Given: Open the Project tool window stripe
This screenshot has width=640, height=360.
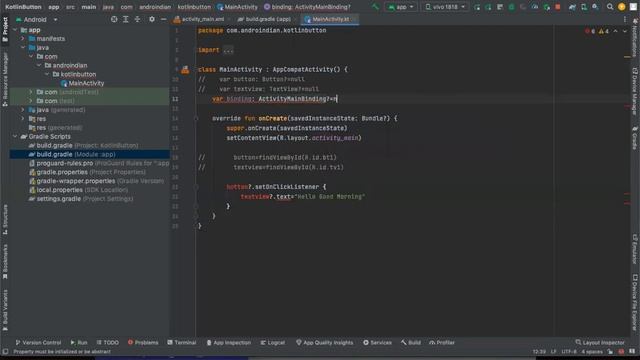Looking at the screenshot, I should (x=5, y=29).
